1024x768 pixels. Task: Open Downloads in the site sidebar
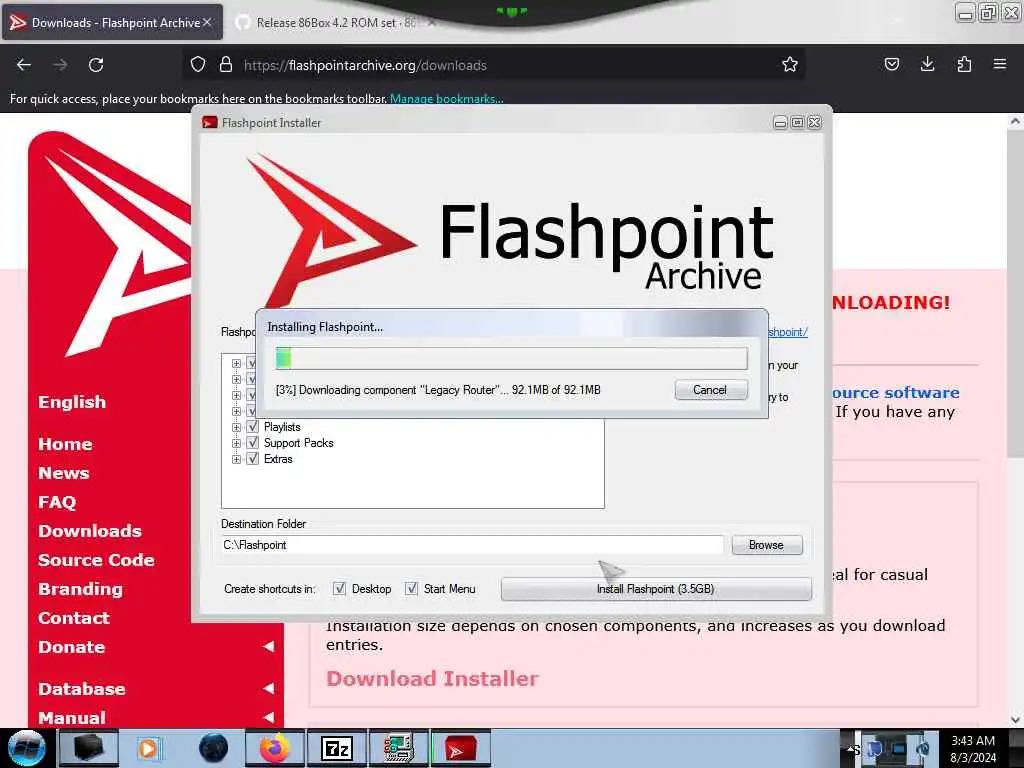click(x=89, y=531)
